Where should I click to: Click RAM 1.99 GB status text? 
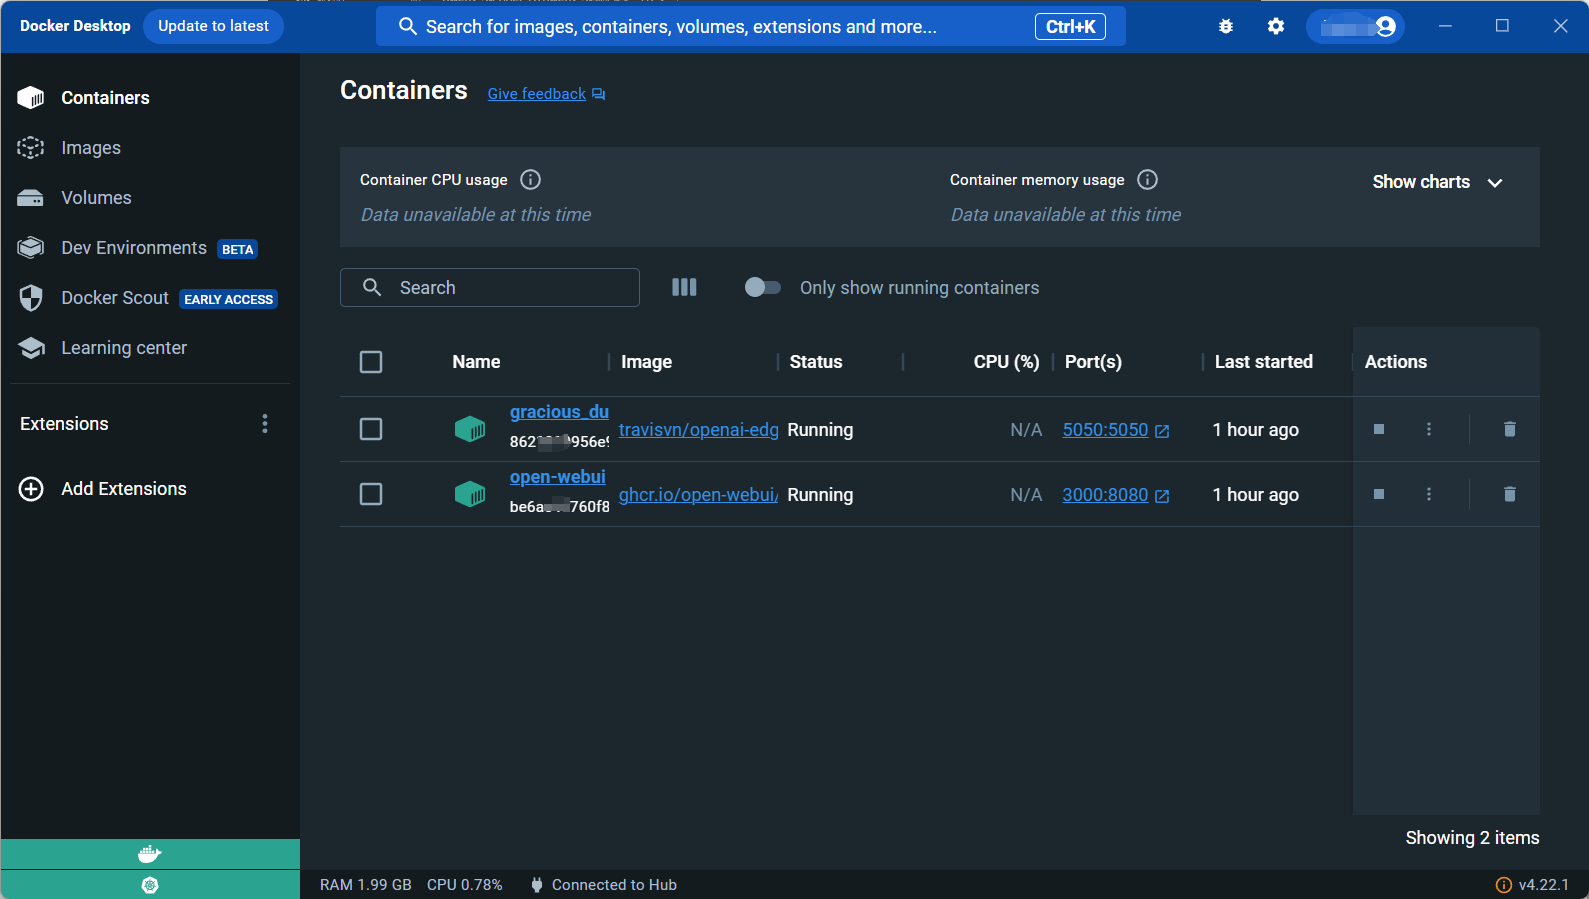(366, 885)
